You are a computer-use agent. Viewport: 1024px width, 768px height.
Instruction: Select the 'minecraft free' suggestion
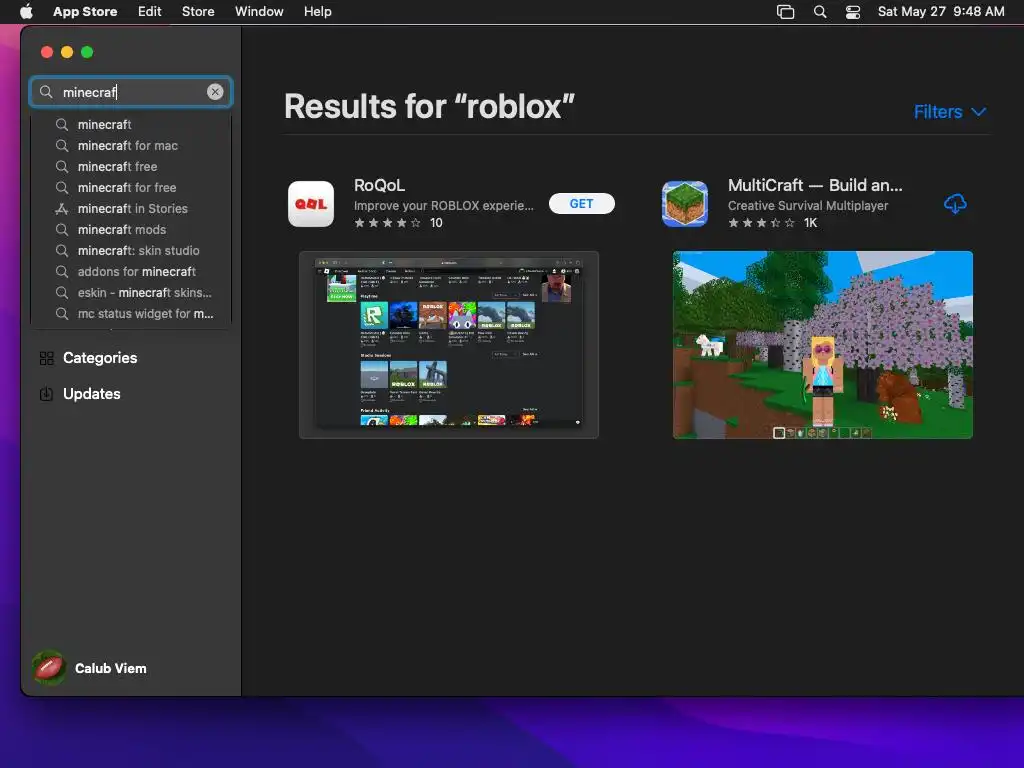(131, 167)
